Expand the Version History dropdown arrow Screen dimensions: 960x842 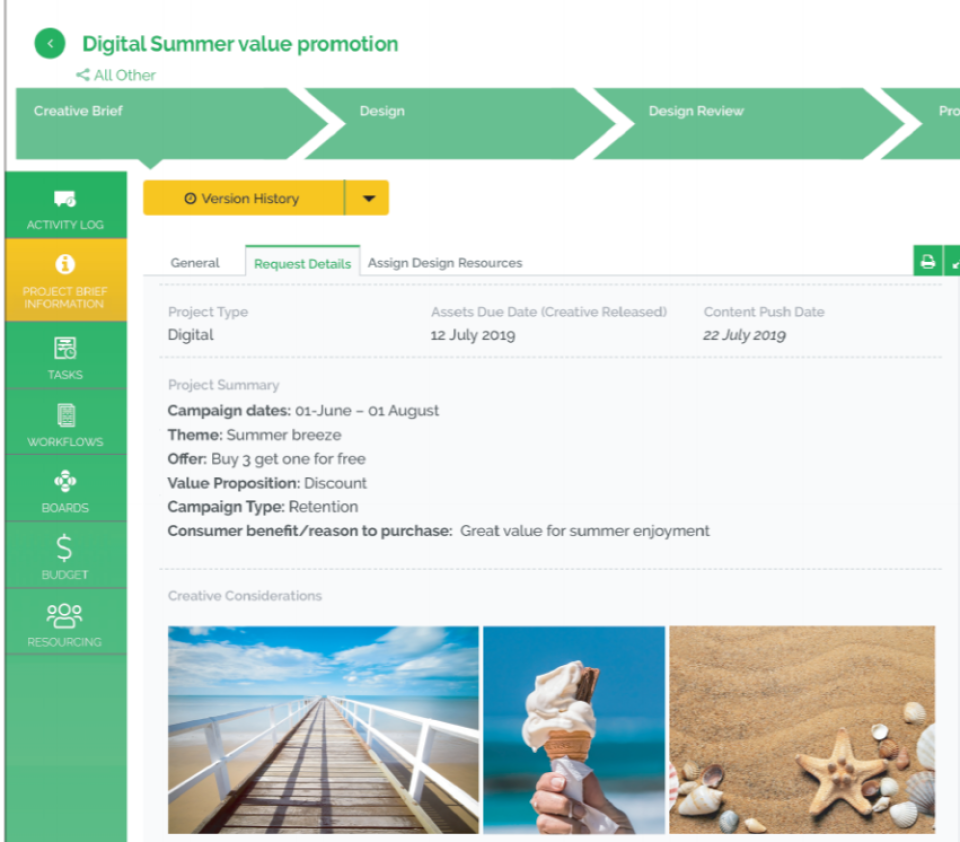(x=367, y=198)
